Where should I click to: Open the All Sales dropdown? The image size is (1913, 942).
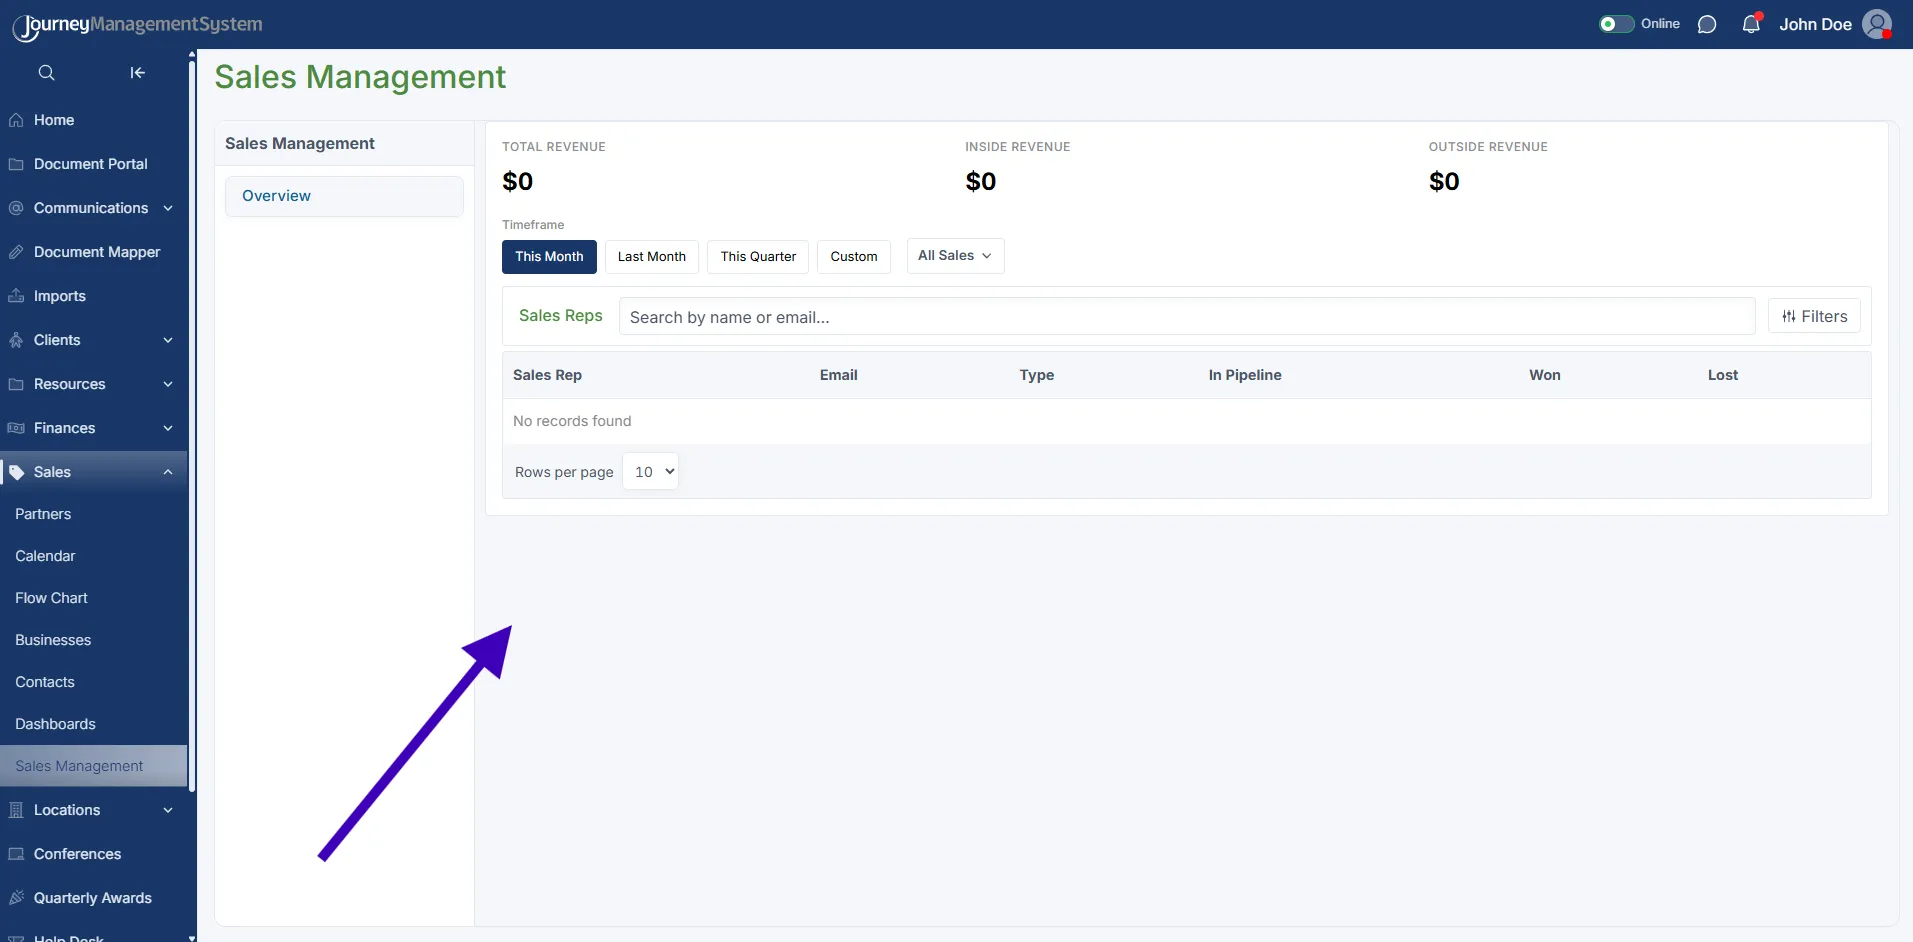tap(955, 256)
